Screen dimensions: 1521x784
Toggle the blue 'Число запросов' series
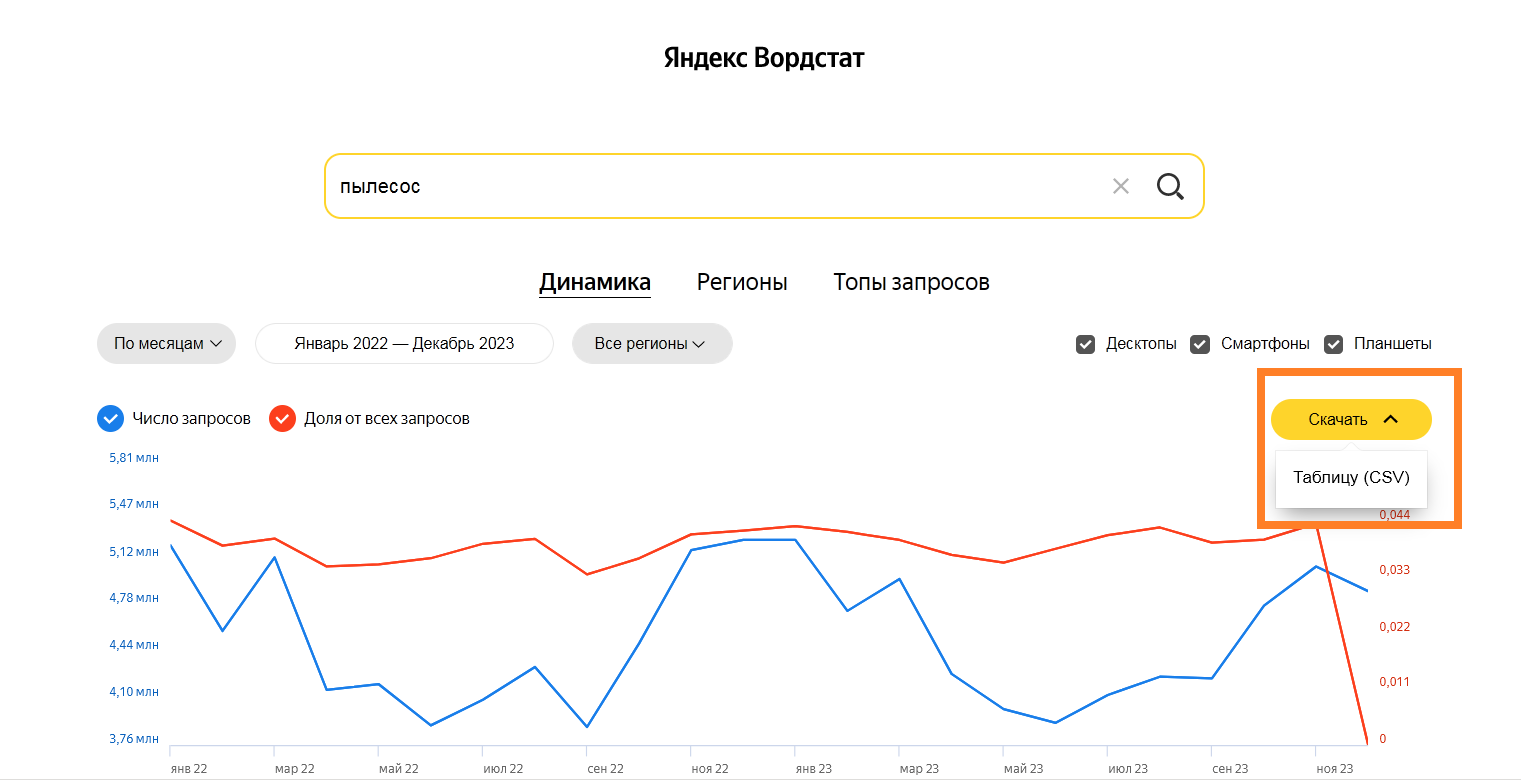pos(110,418)
